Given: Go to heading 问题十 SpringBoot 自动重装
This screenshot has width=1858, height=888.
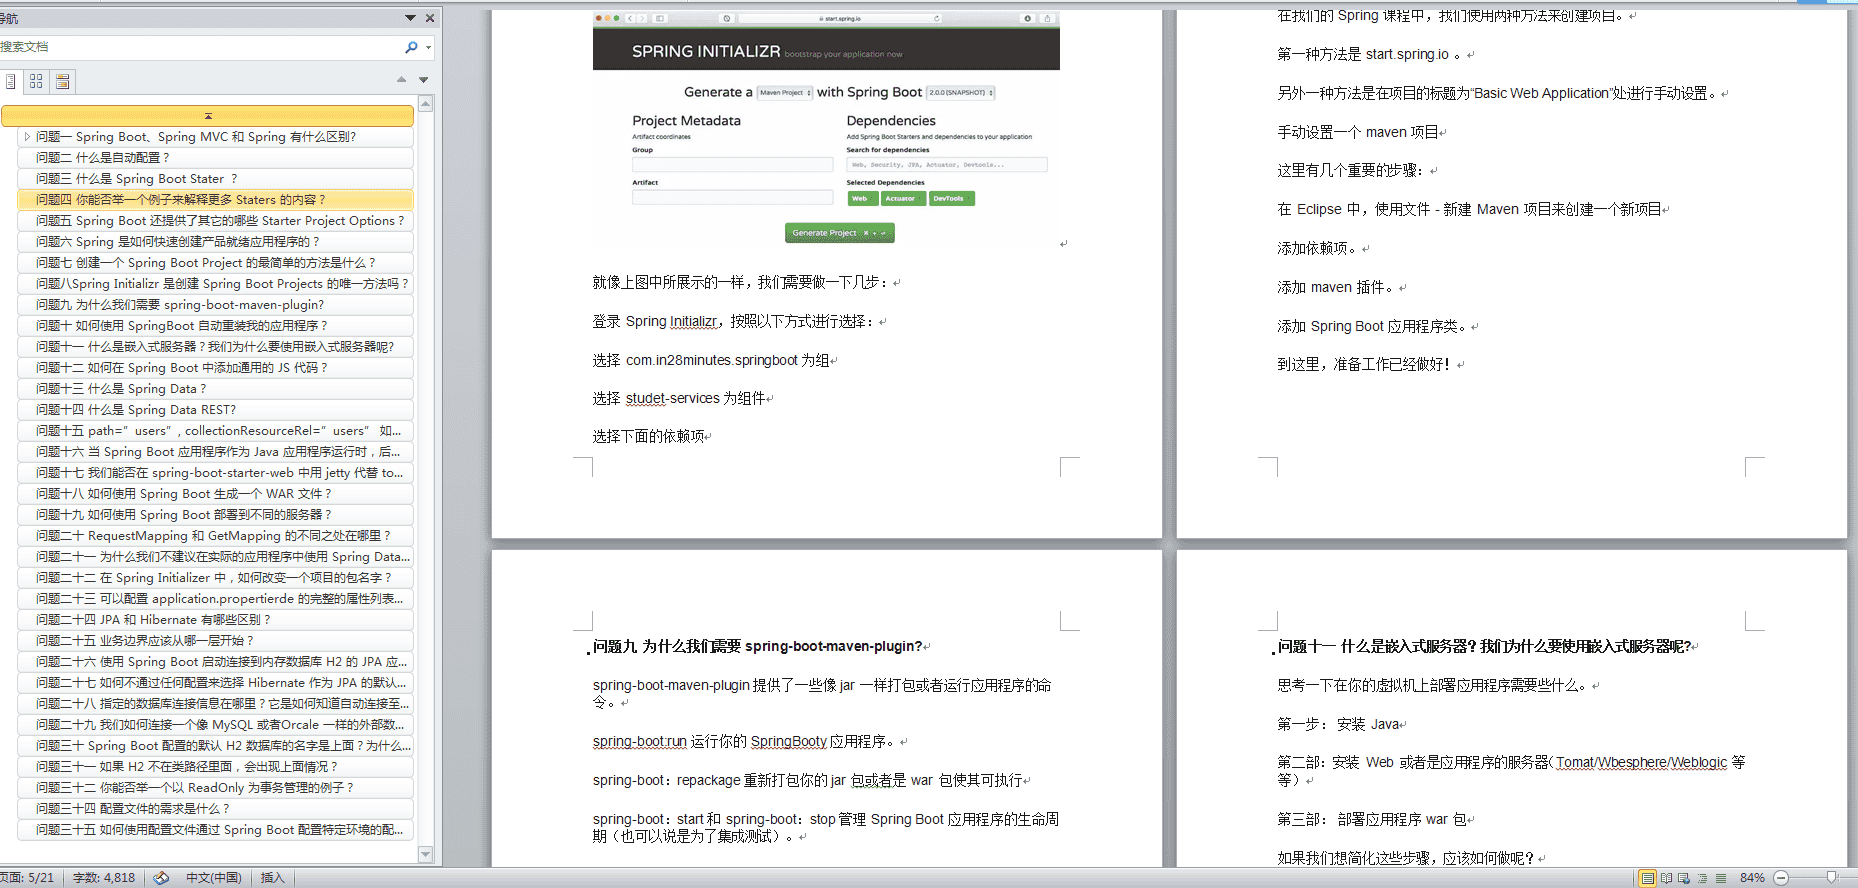Looking at the screenshot, I should coord(216,326).
